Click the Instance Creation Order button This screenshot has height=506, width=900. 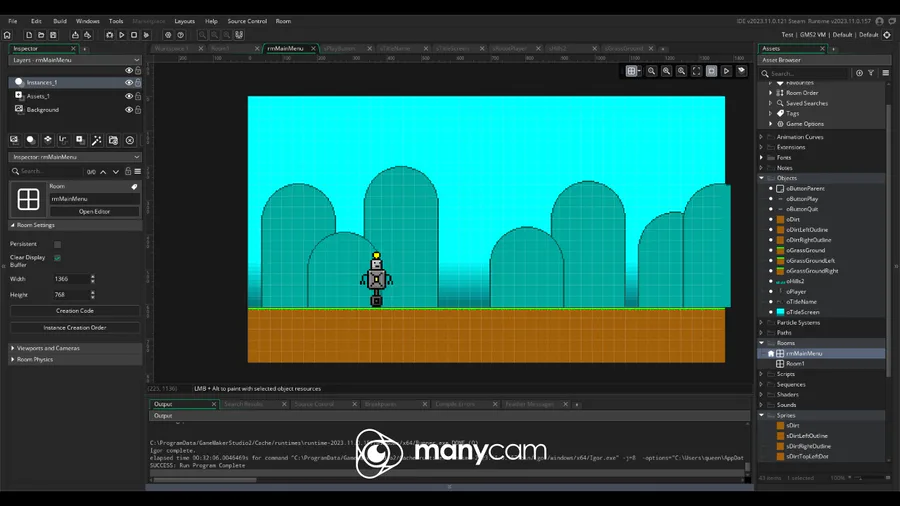(x=75, y=328)
